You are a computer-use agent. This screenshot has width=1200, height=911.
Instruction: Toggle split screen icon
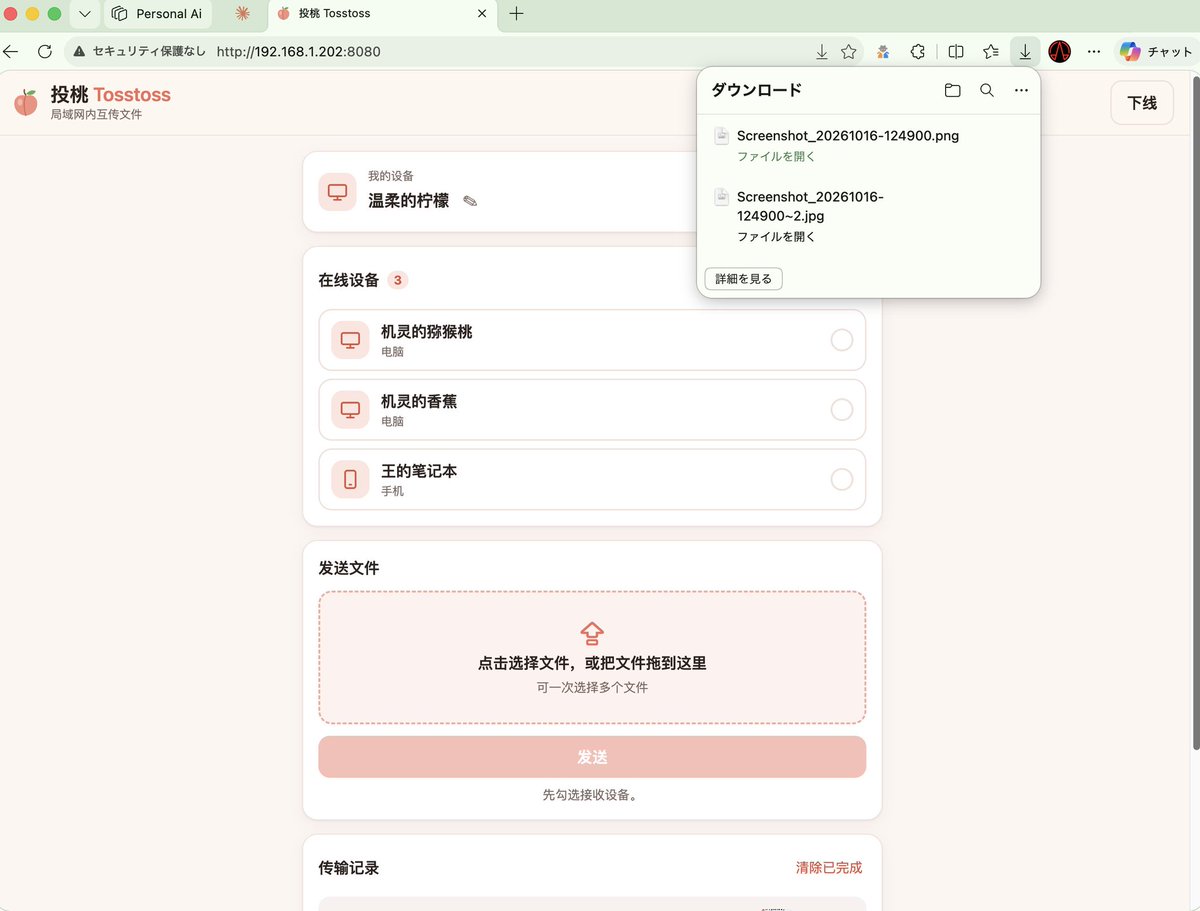pos(956,51)
